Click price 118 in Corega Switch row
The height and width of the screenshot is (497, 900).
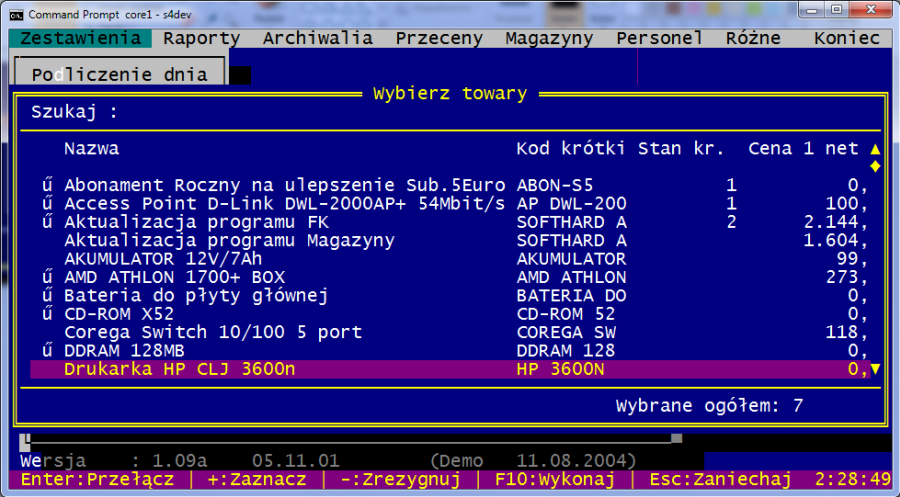coord(847,332)
